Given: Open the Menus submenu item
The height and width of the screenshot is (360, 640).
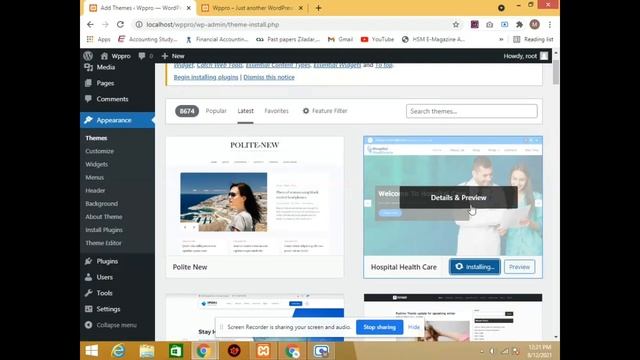Looking at the screenshot, I should point(95,177).
